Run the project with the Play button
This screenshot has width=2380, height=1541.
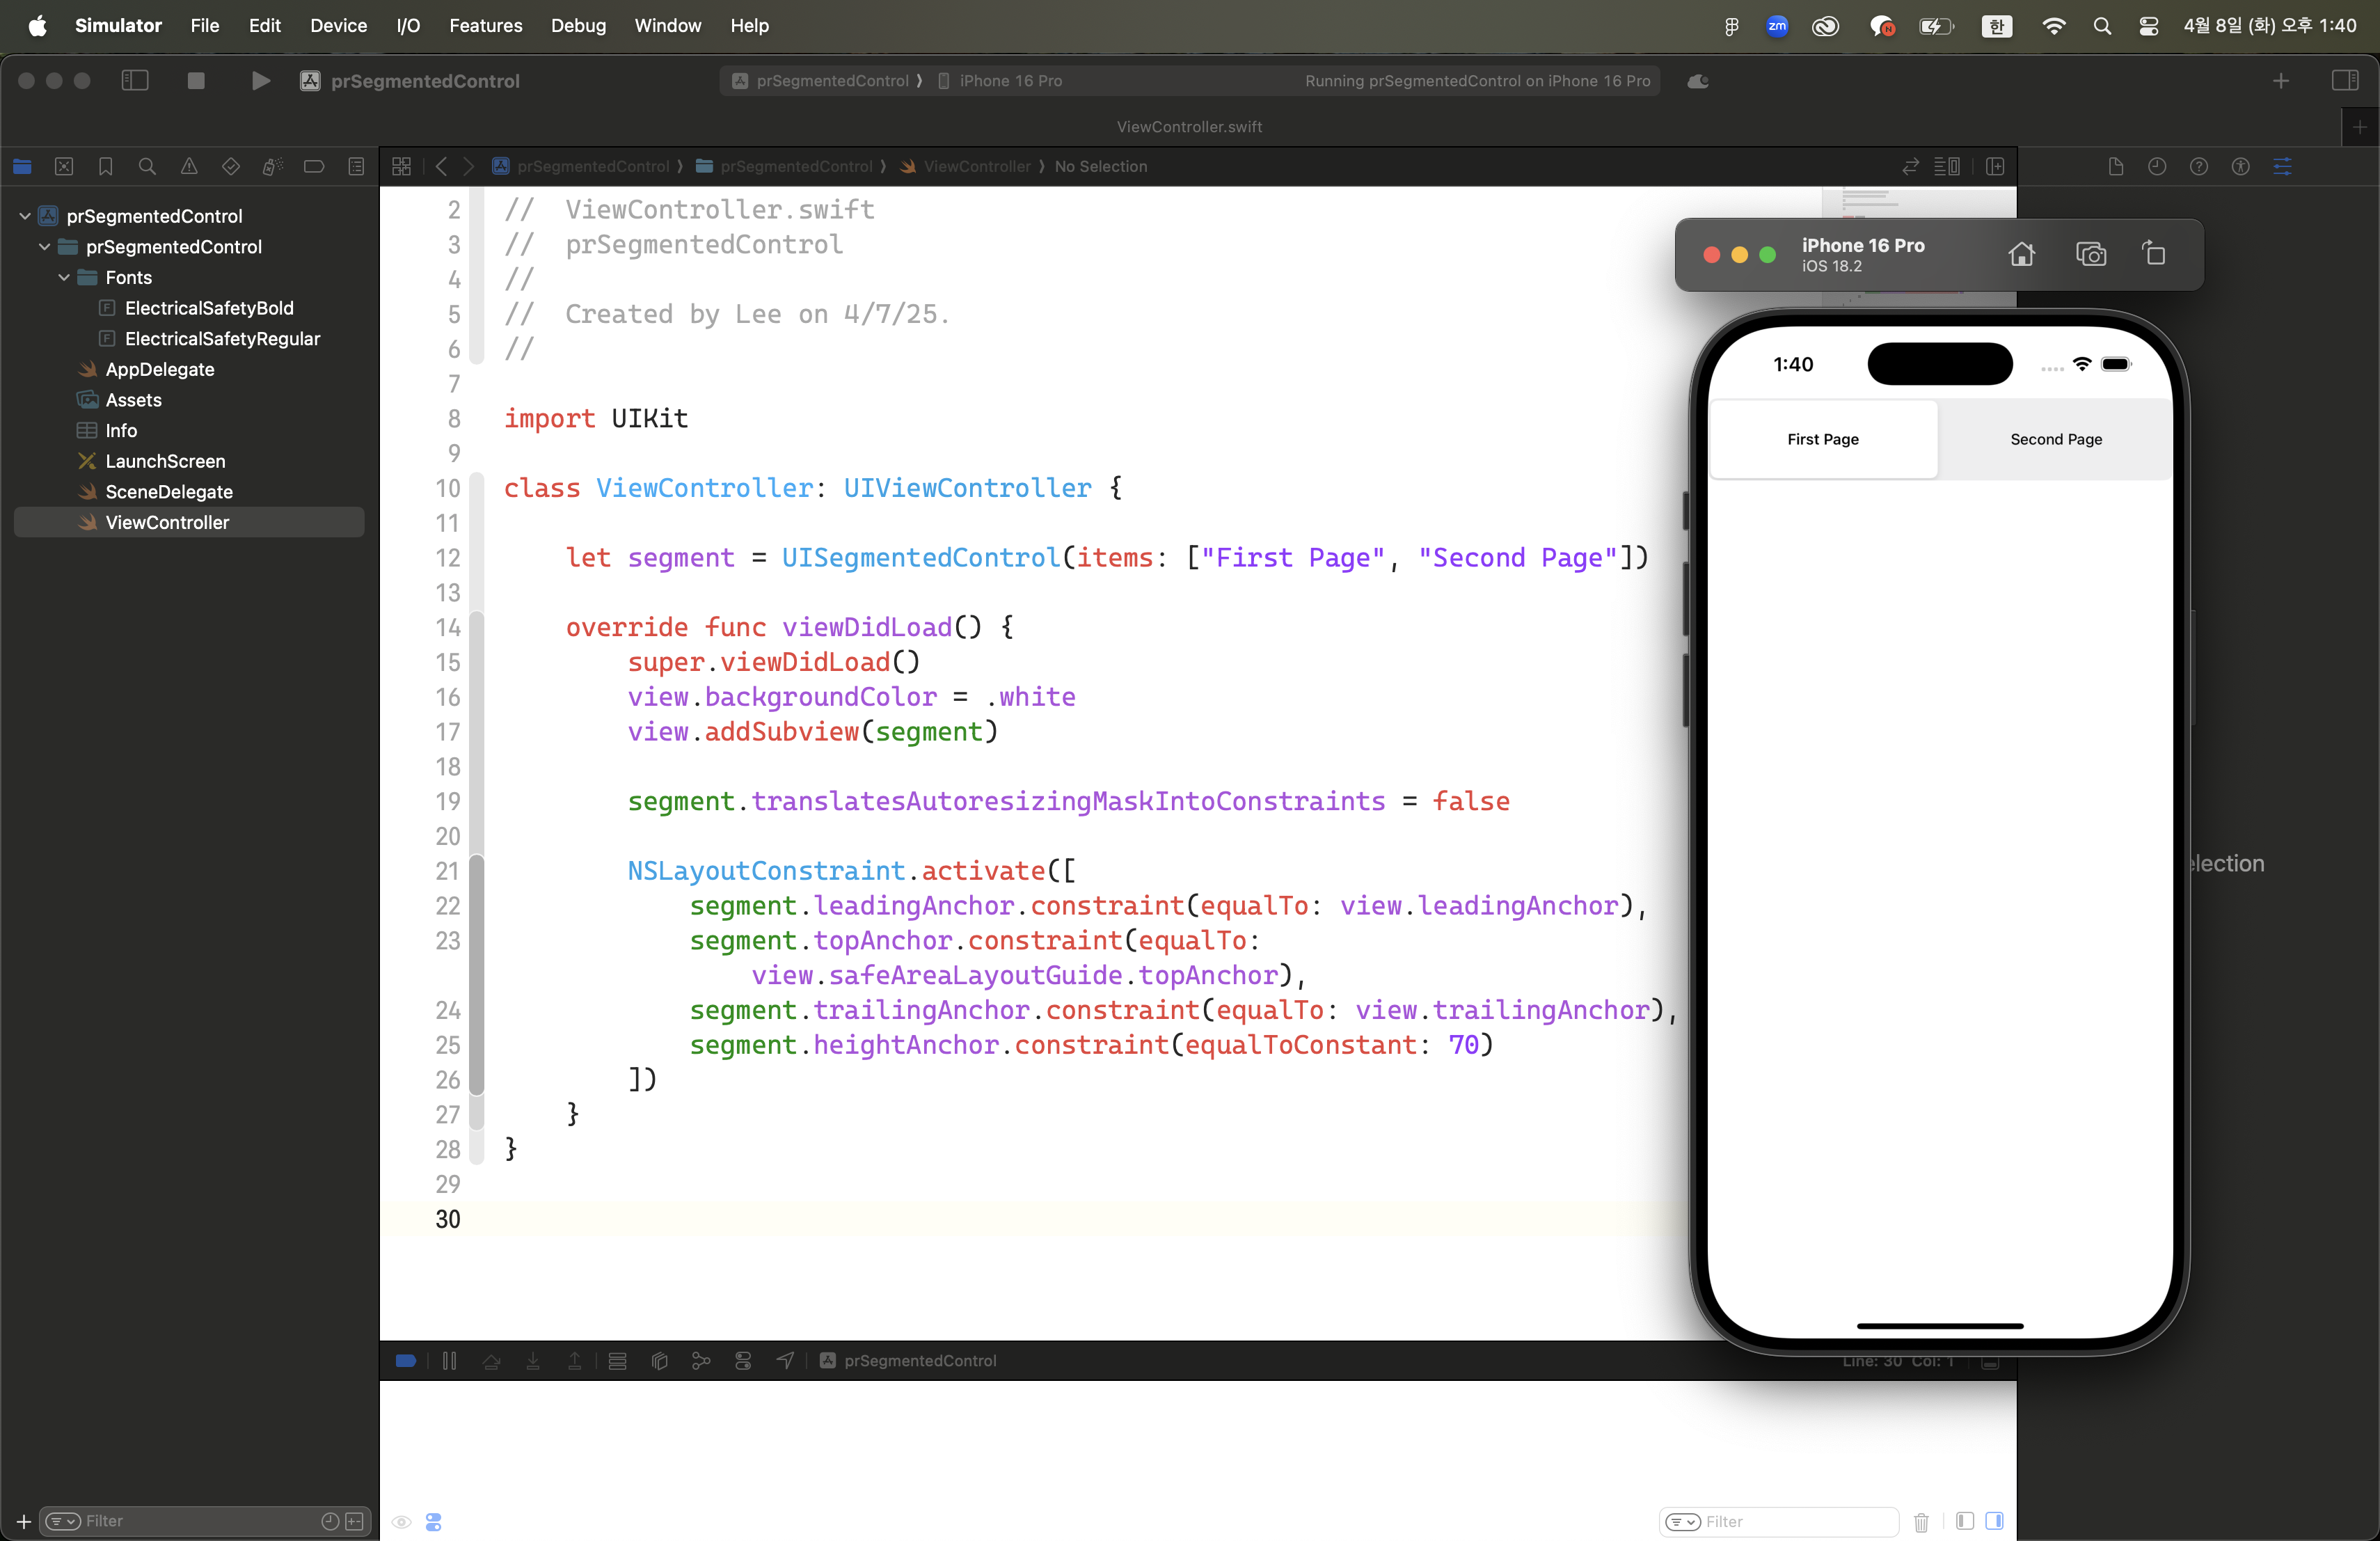[260, 81]
